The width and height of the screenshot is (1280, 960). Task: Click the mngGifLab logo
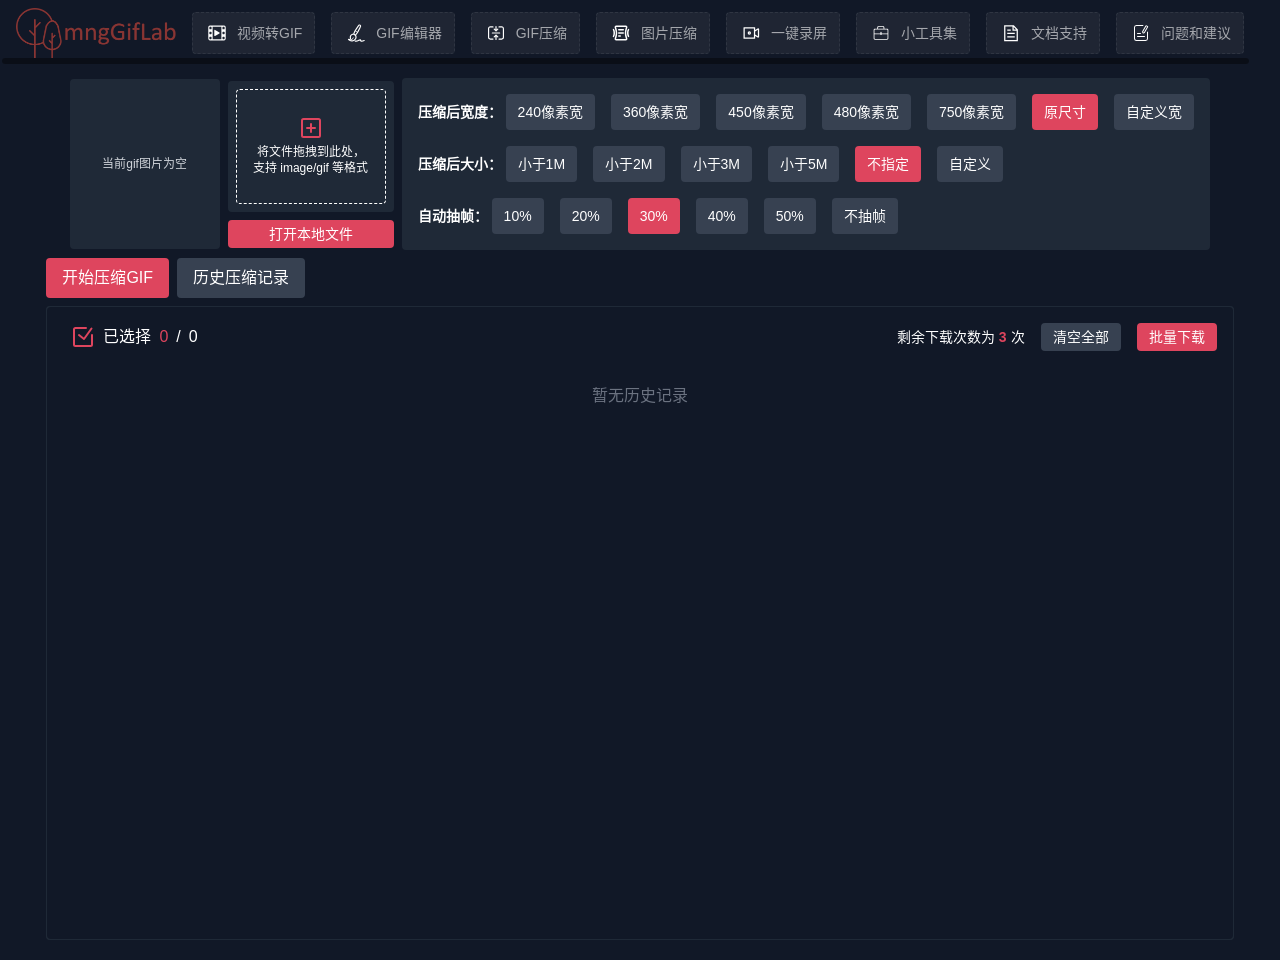click(95, 32)
